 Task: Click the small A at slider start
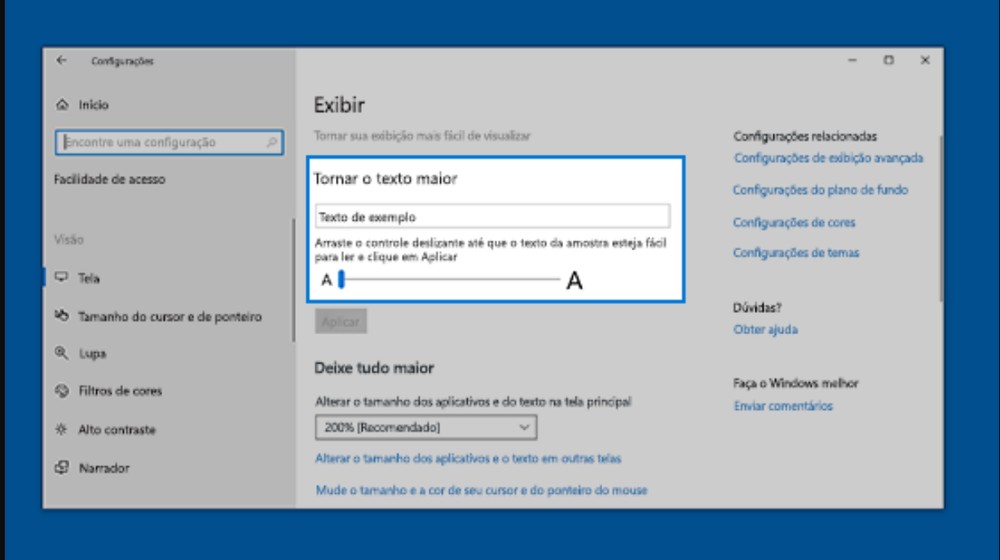(x=326, y=280)
